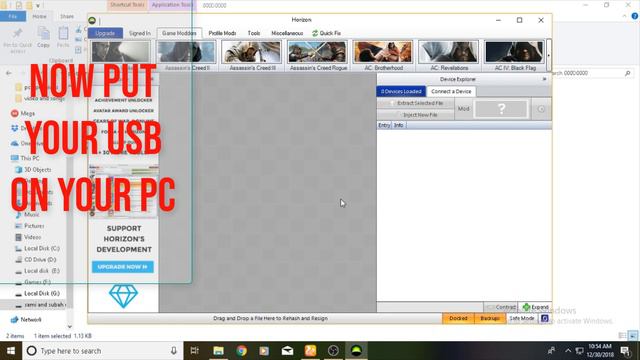Open Task View from the taskbar

coord(195,351)
